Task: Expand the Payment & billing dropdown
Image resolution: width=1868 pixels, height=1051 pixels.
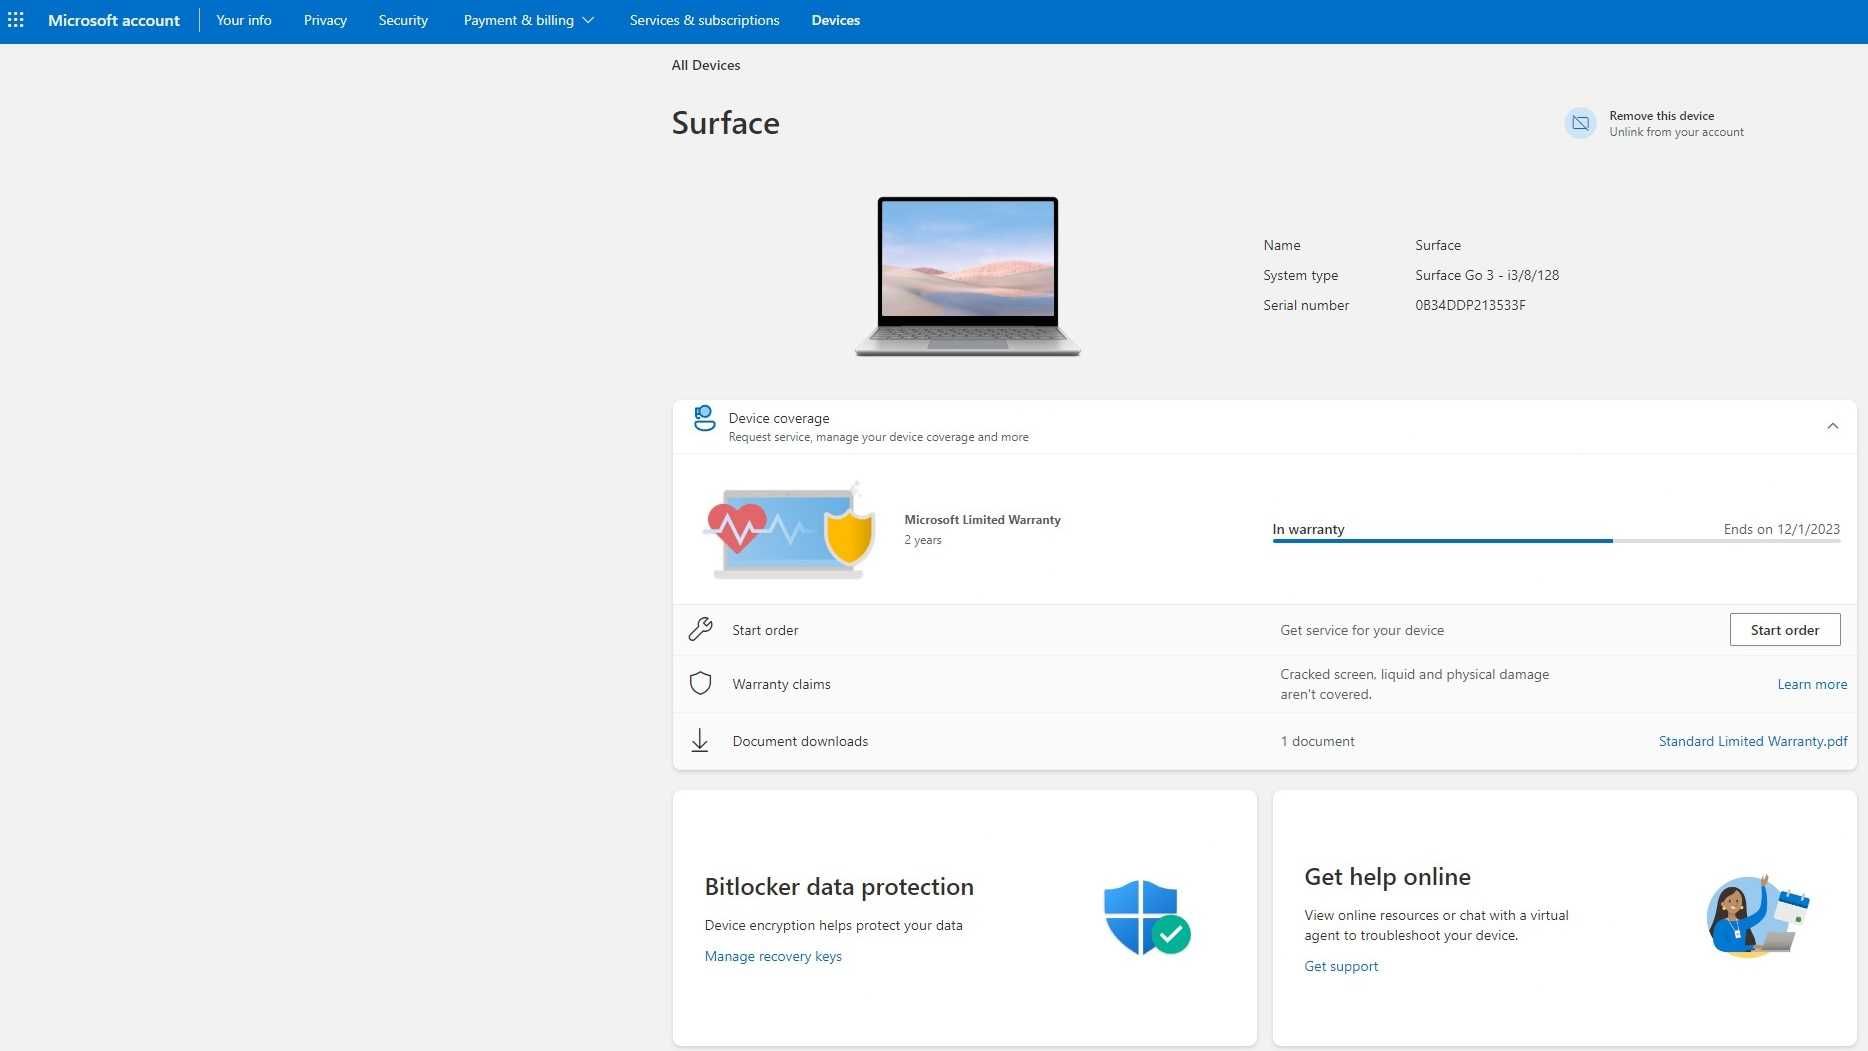Action: click(x=528, y=20)
